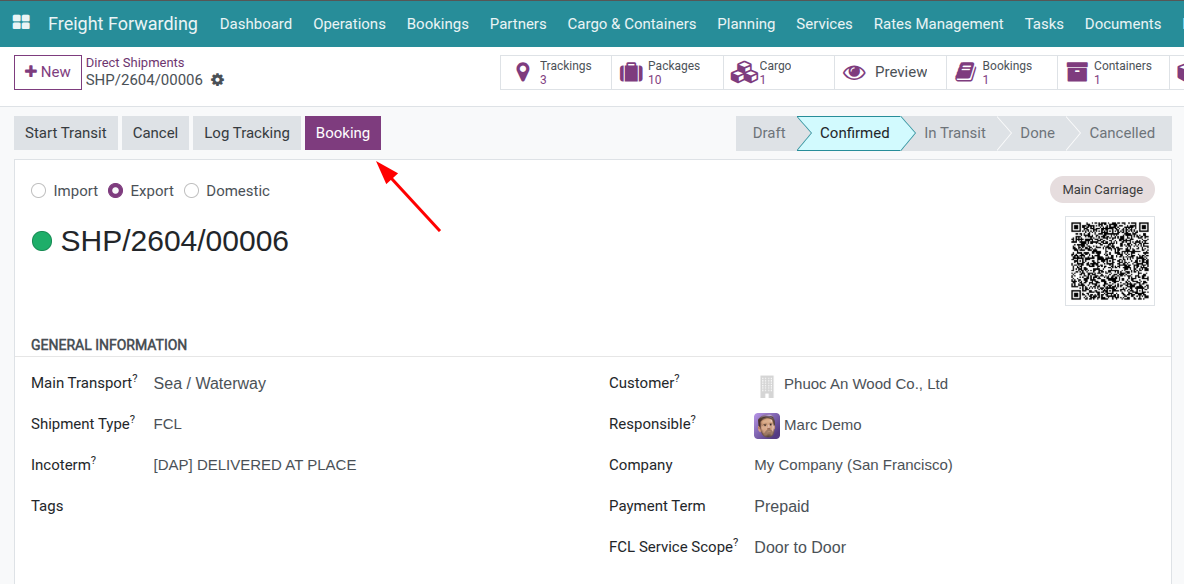Select the Export radio button
Viewport: 1184px width, 584px height.
tap(115, 190)
